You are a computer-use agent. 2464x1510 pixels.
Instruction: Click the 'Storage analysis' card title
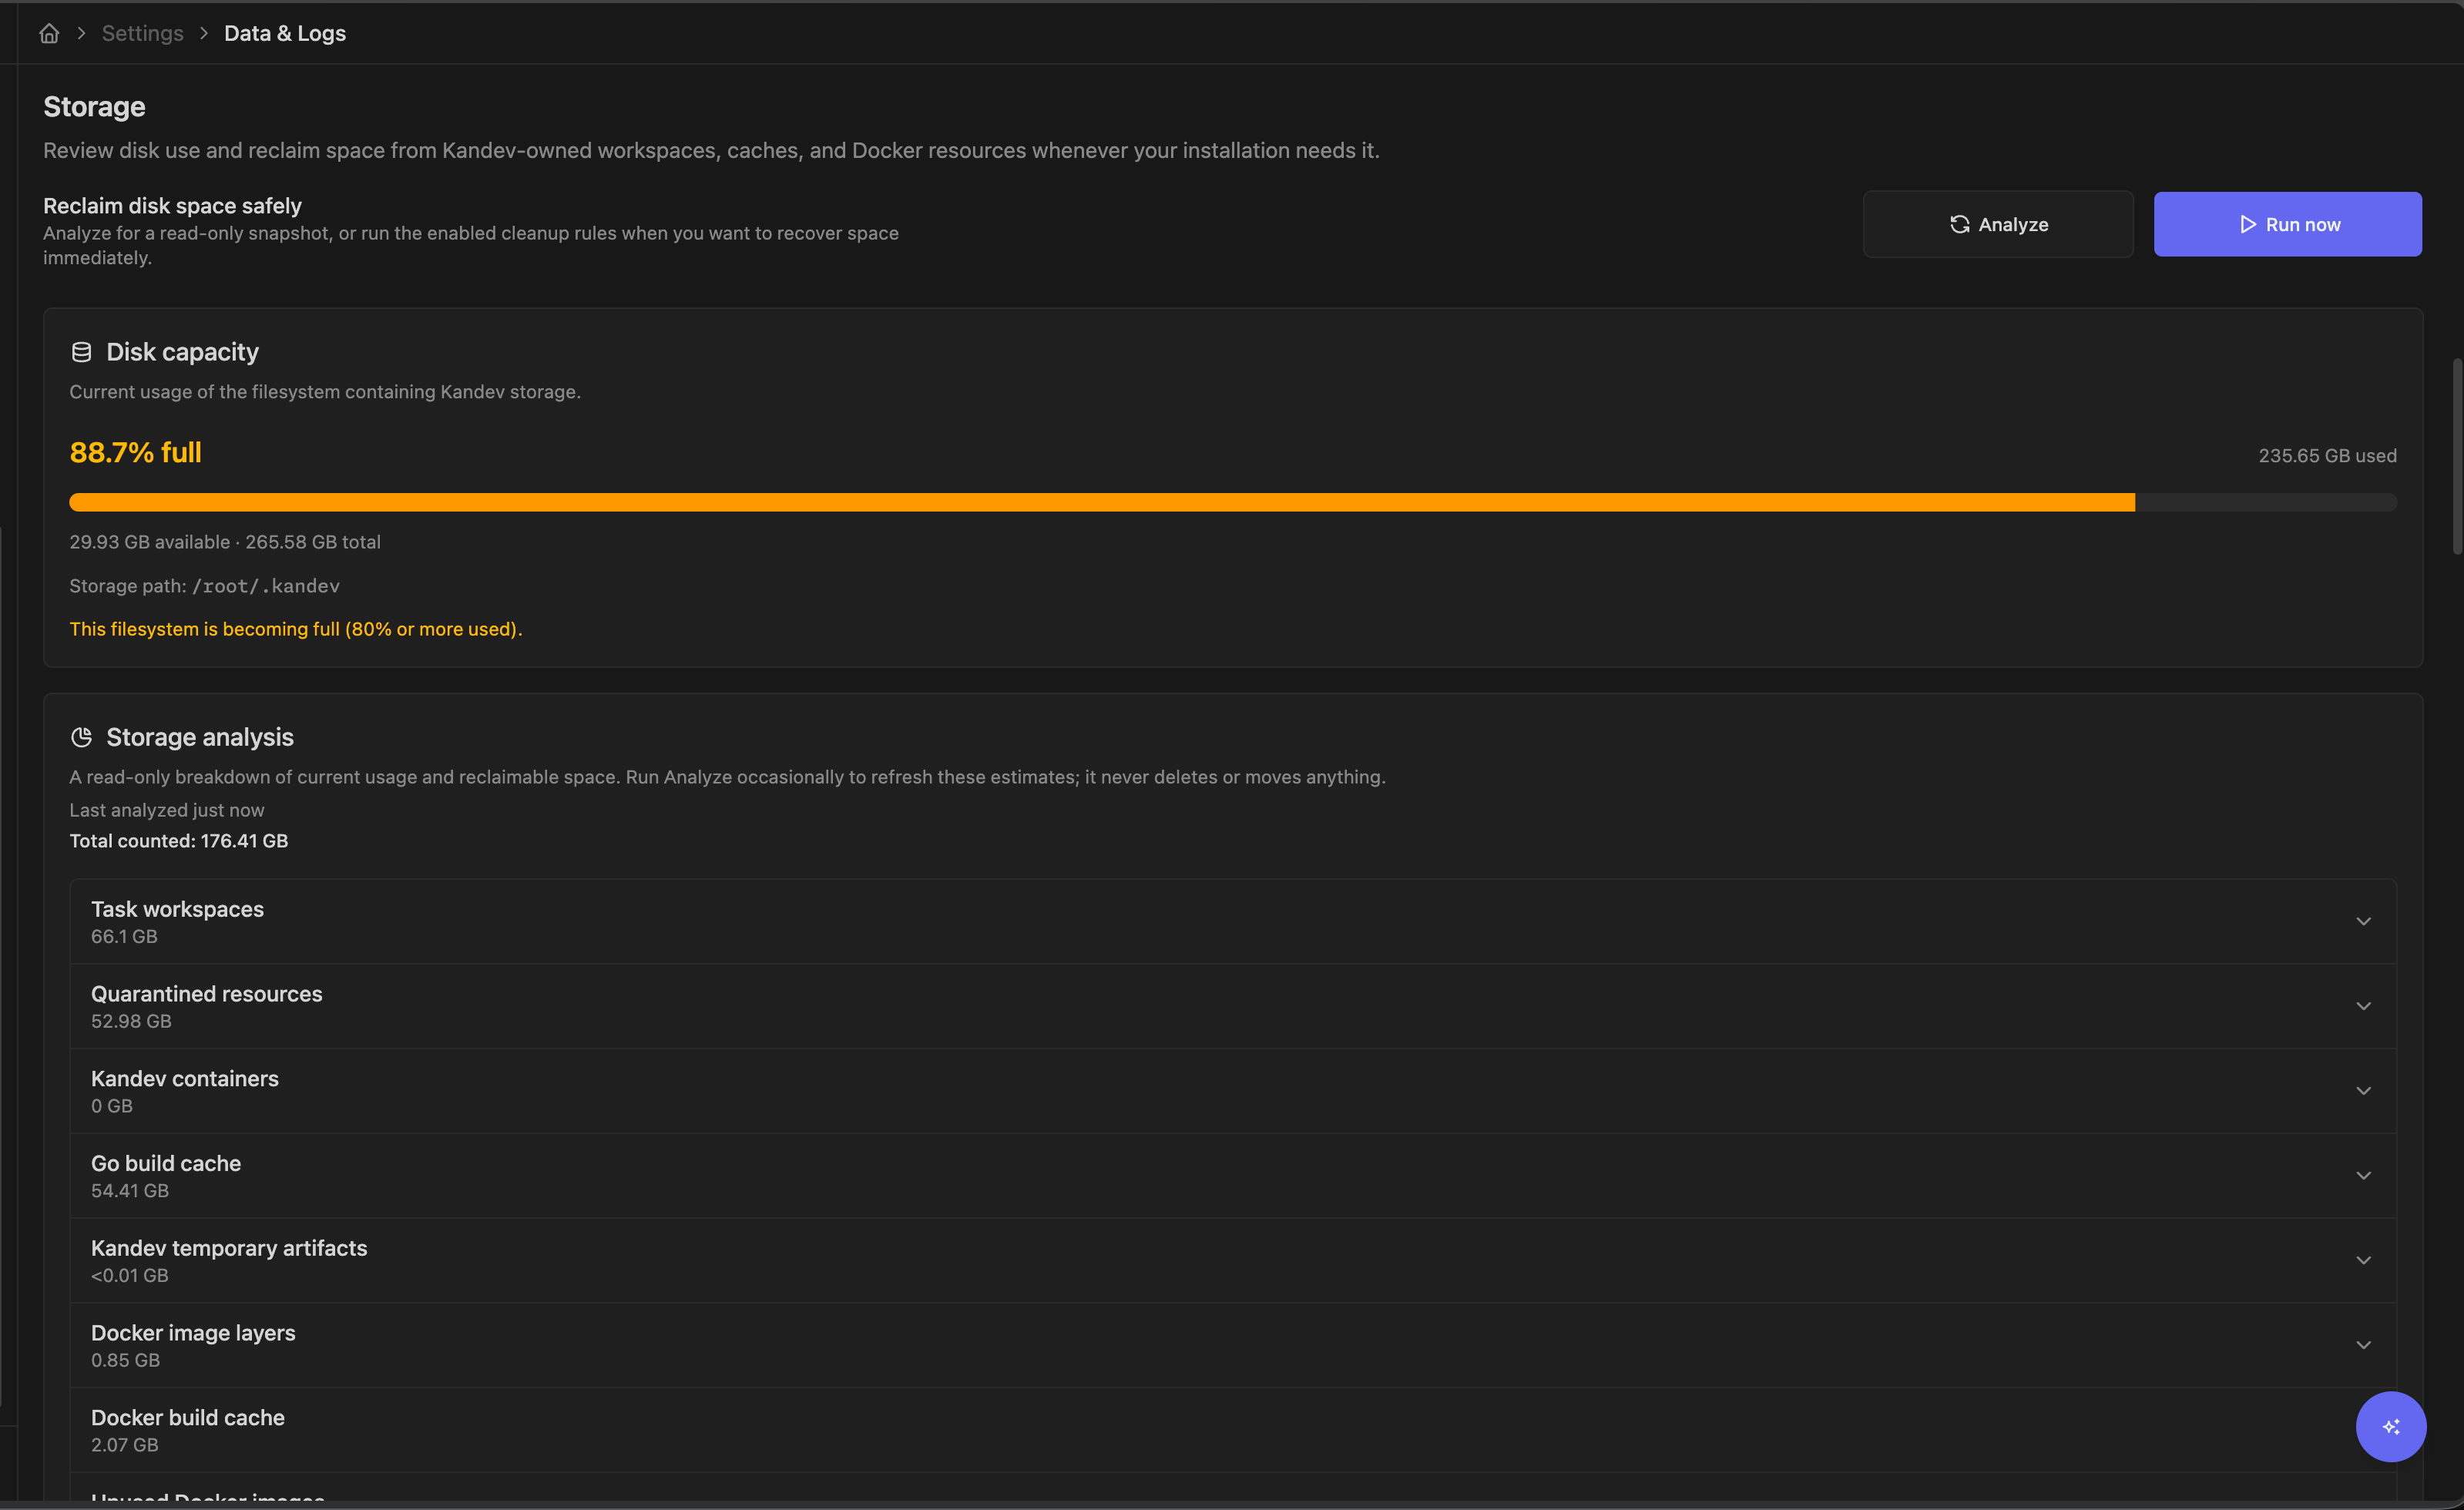200,737
